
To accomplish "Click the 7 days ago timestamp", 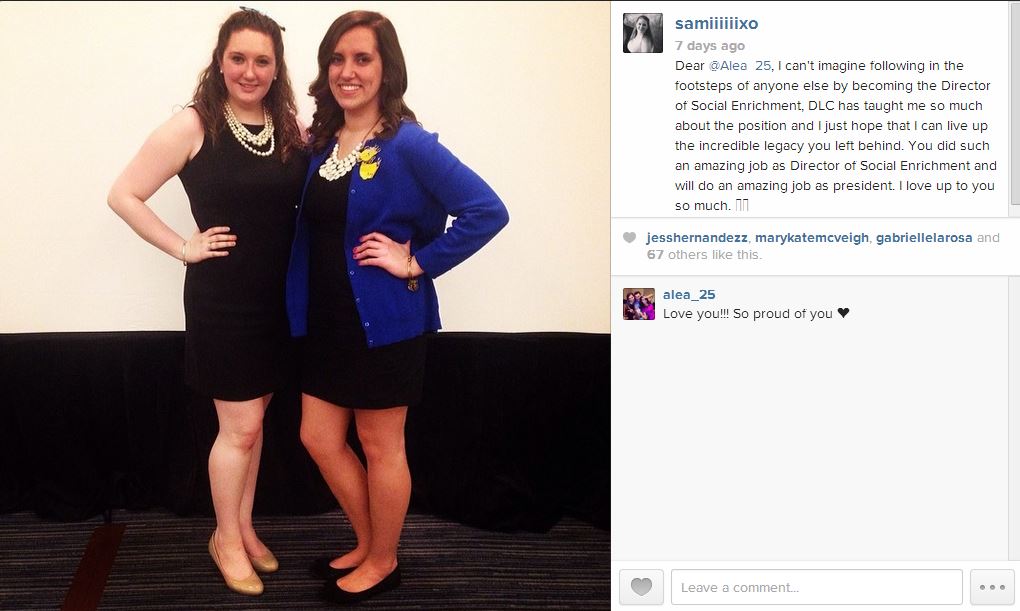I will click(x=710, y=46).
